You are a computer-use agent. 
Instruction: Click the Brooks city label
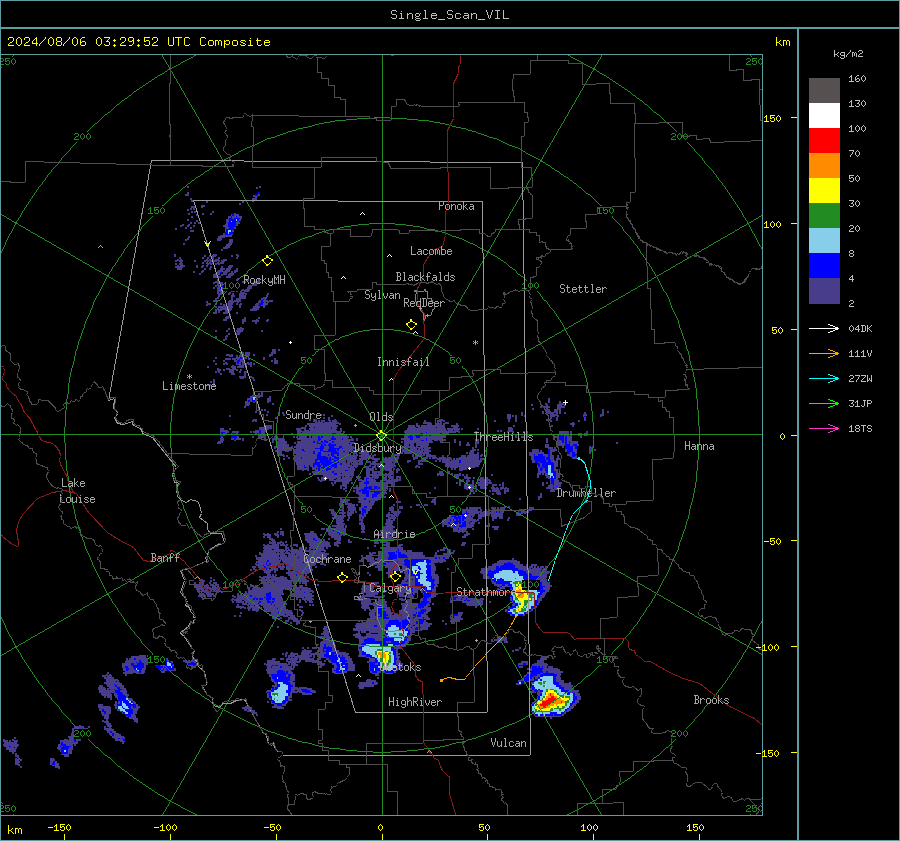(711, 700)
